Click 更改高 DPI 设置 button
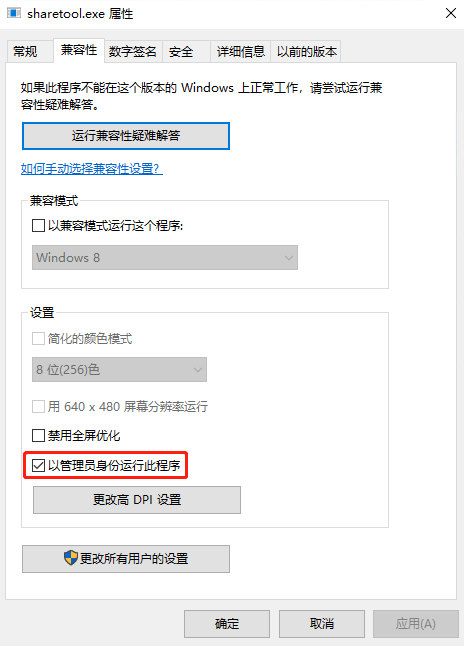The width and height of the screenshot is (464, 646). (137, 500)
